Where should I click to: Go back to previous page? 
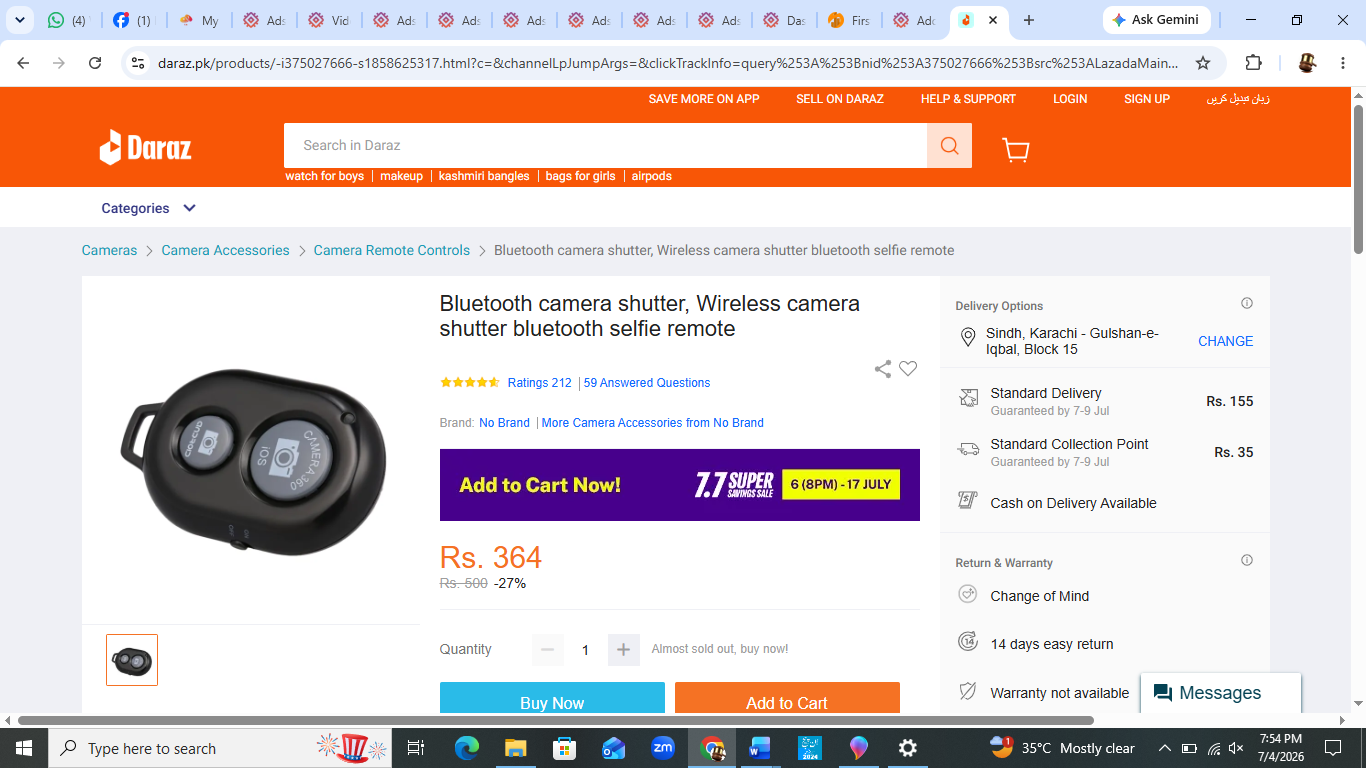click(23, 63)
